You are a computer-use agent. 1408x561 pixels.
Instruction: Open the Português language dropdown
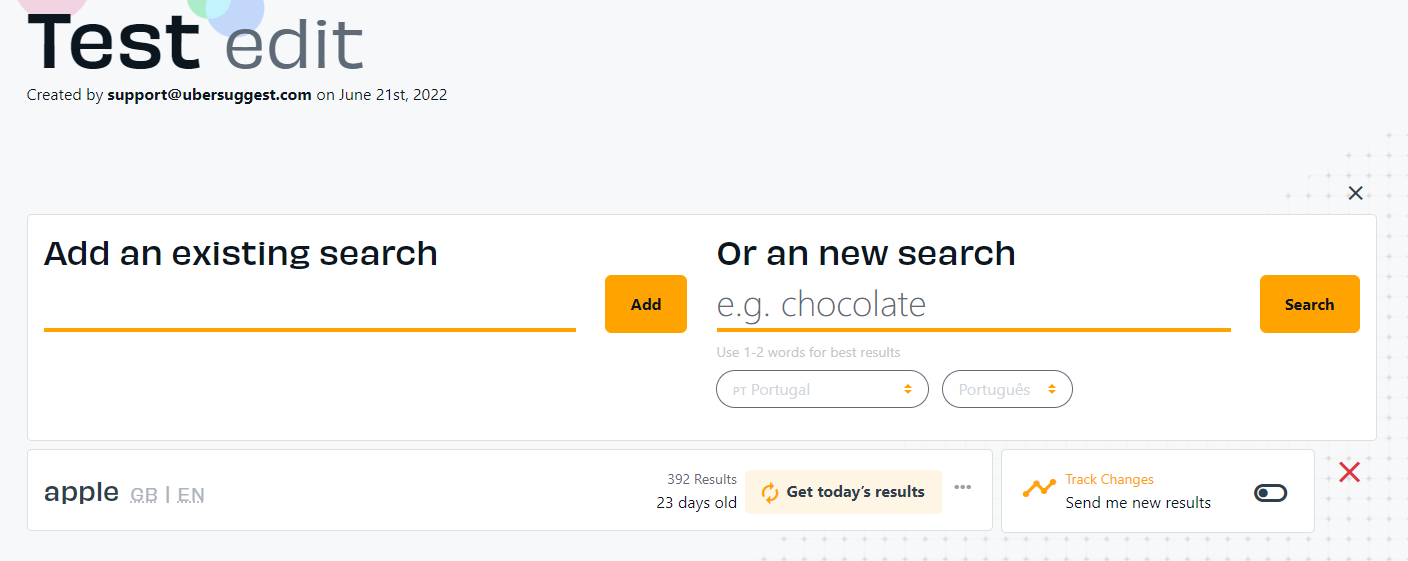point(1007,389)
